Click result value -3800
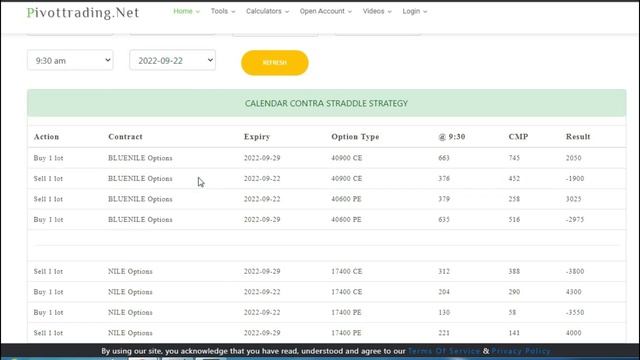640x360 pixels. point(575,271)
